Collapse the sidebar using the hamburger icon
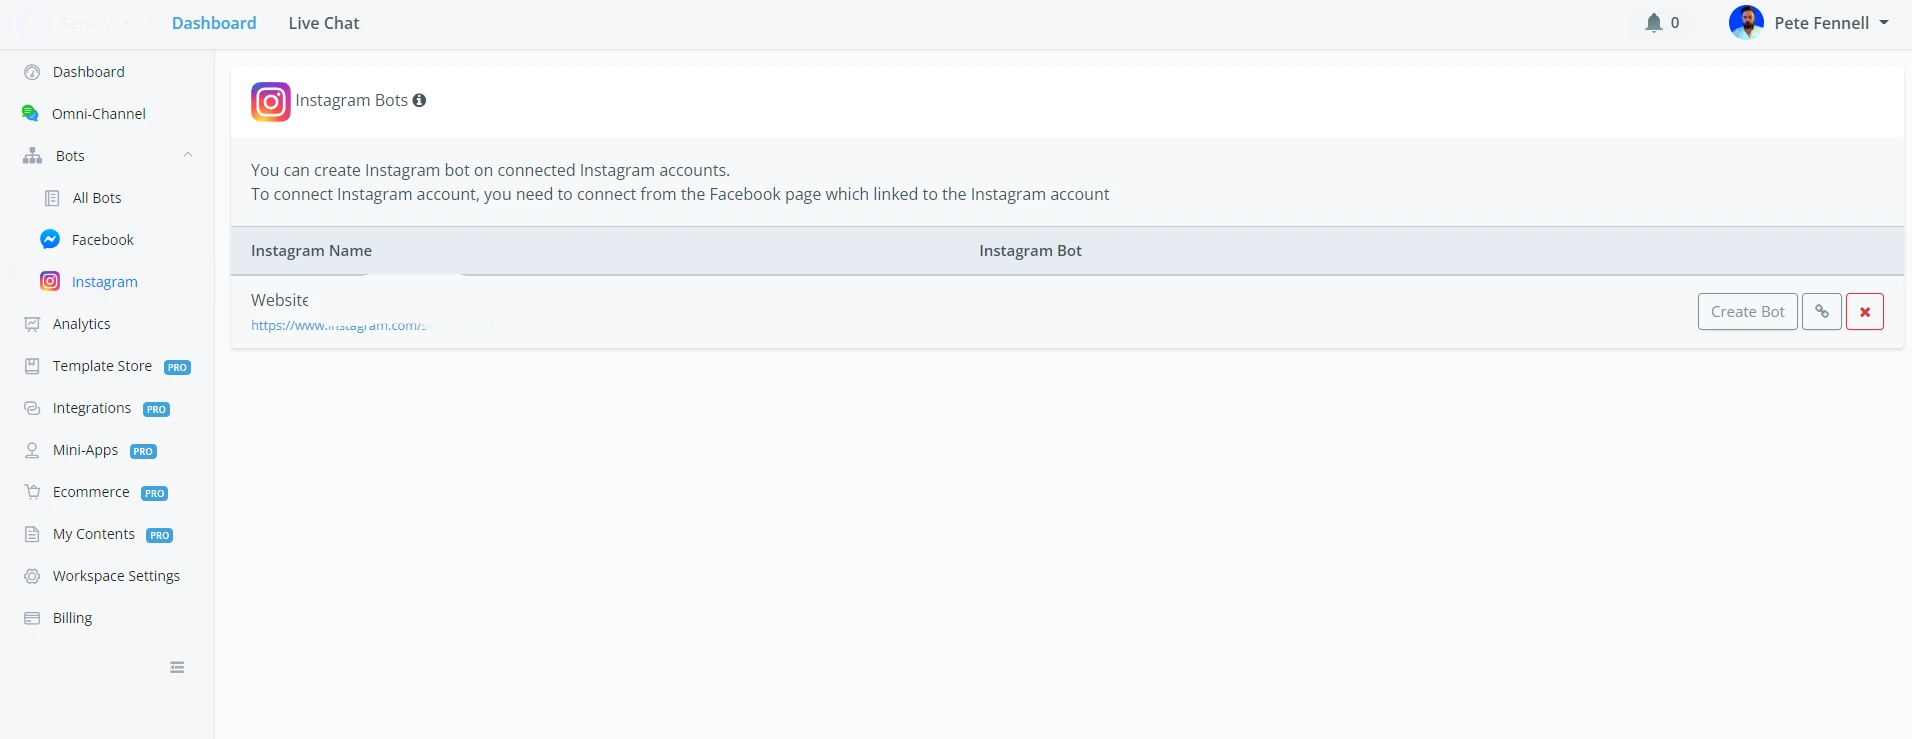Image resolution: width=1912 pixels, height=739 pixels. [177, 668]
